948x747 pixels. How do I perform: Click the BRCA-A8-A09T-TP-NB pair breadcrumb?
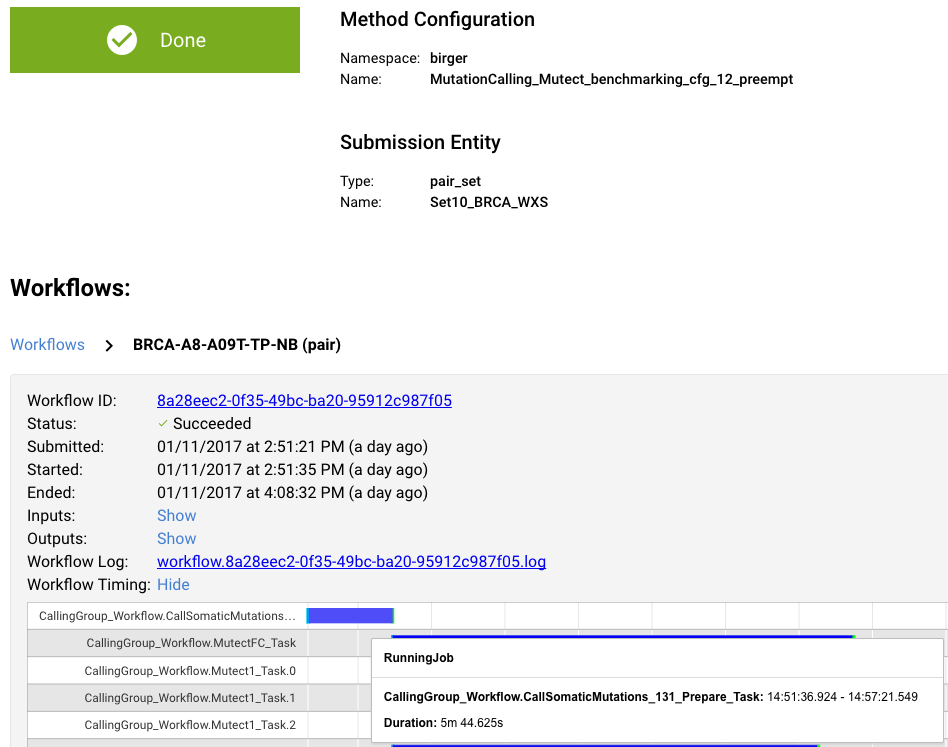click(237, 344)
